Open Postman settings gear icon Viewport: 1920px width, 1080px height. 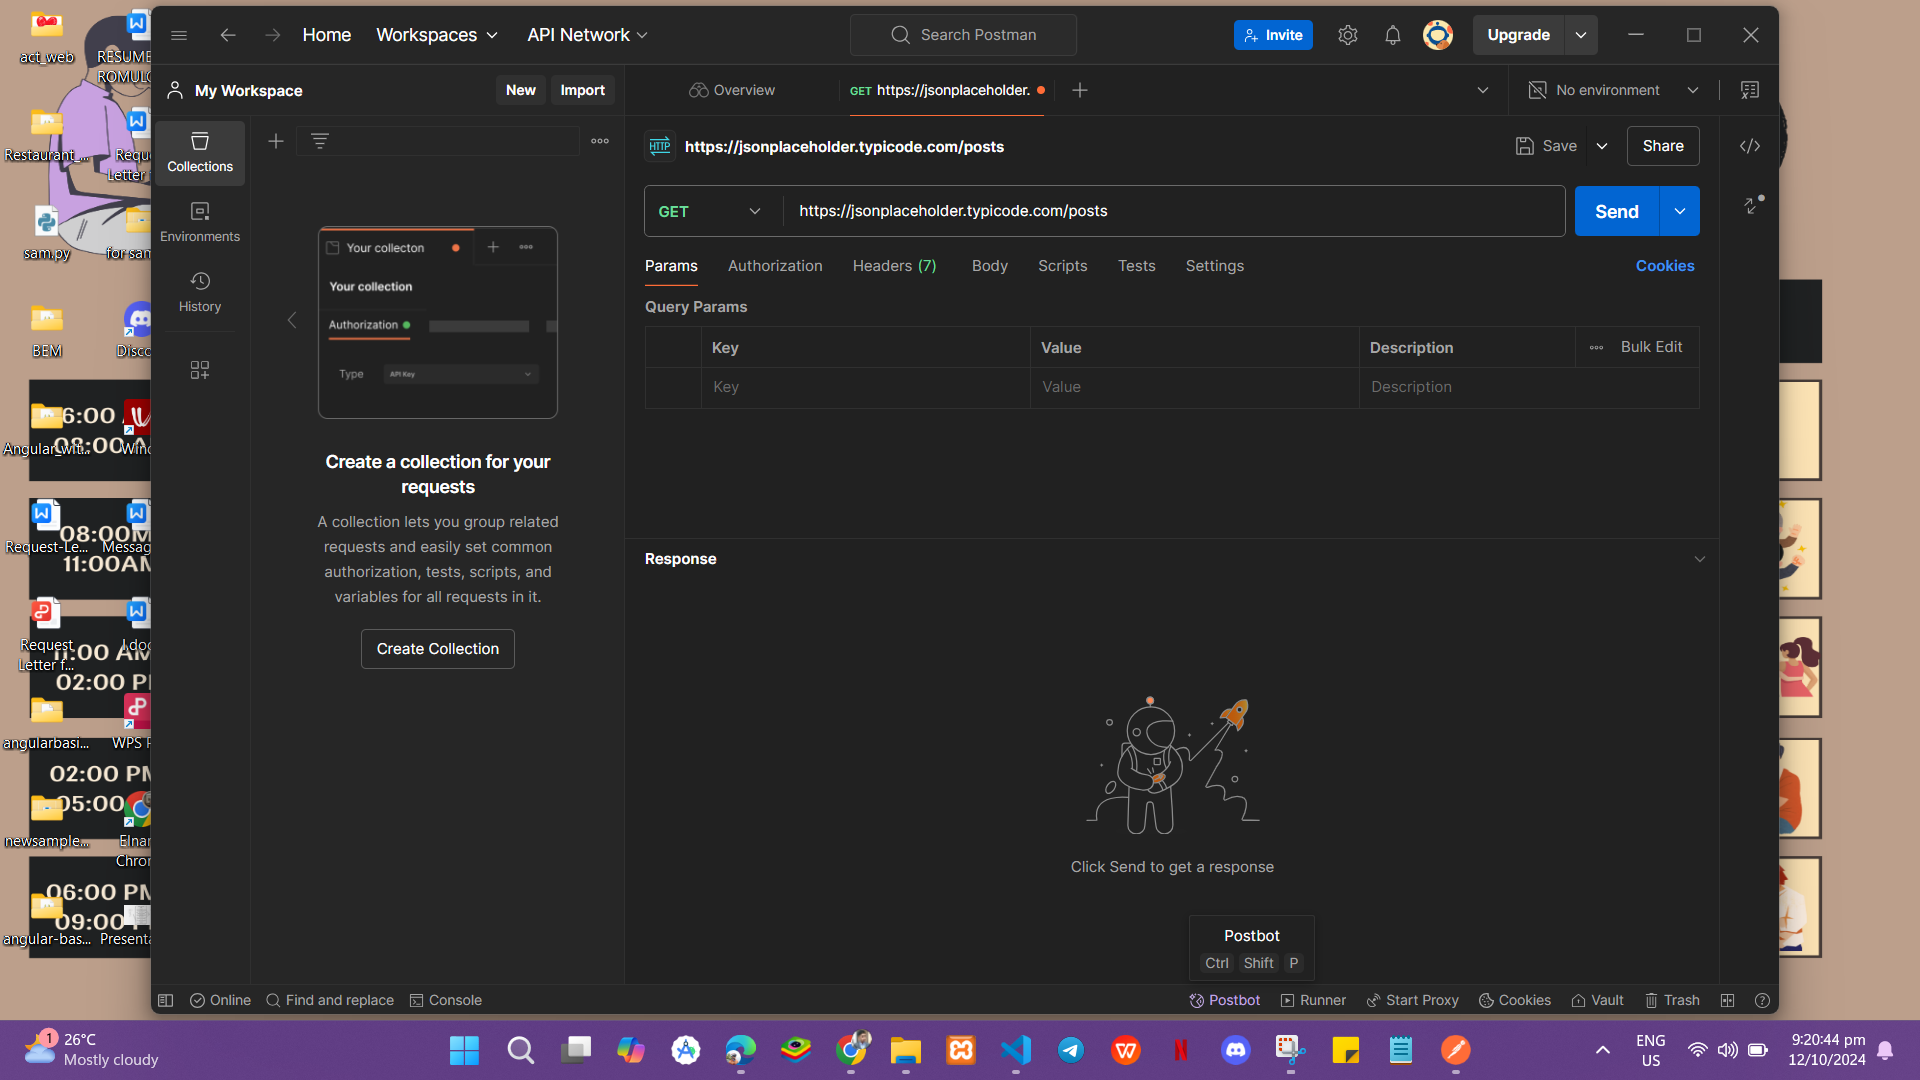[1348, 35]
